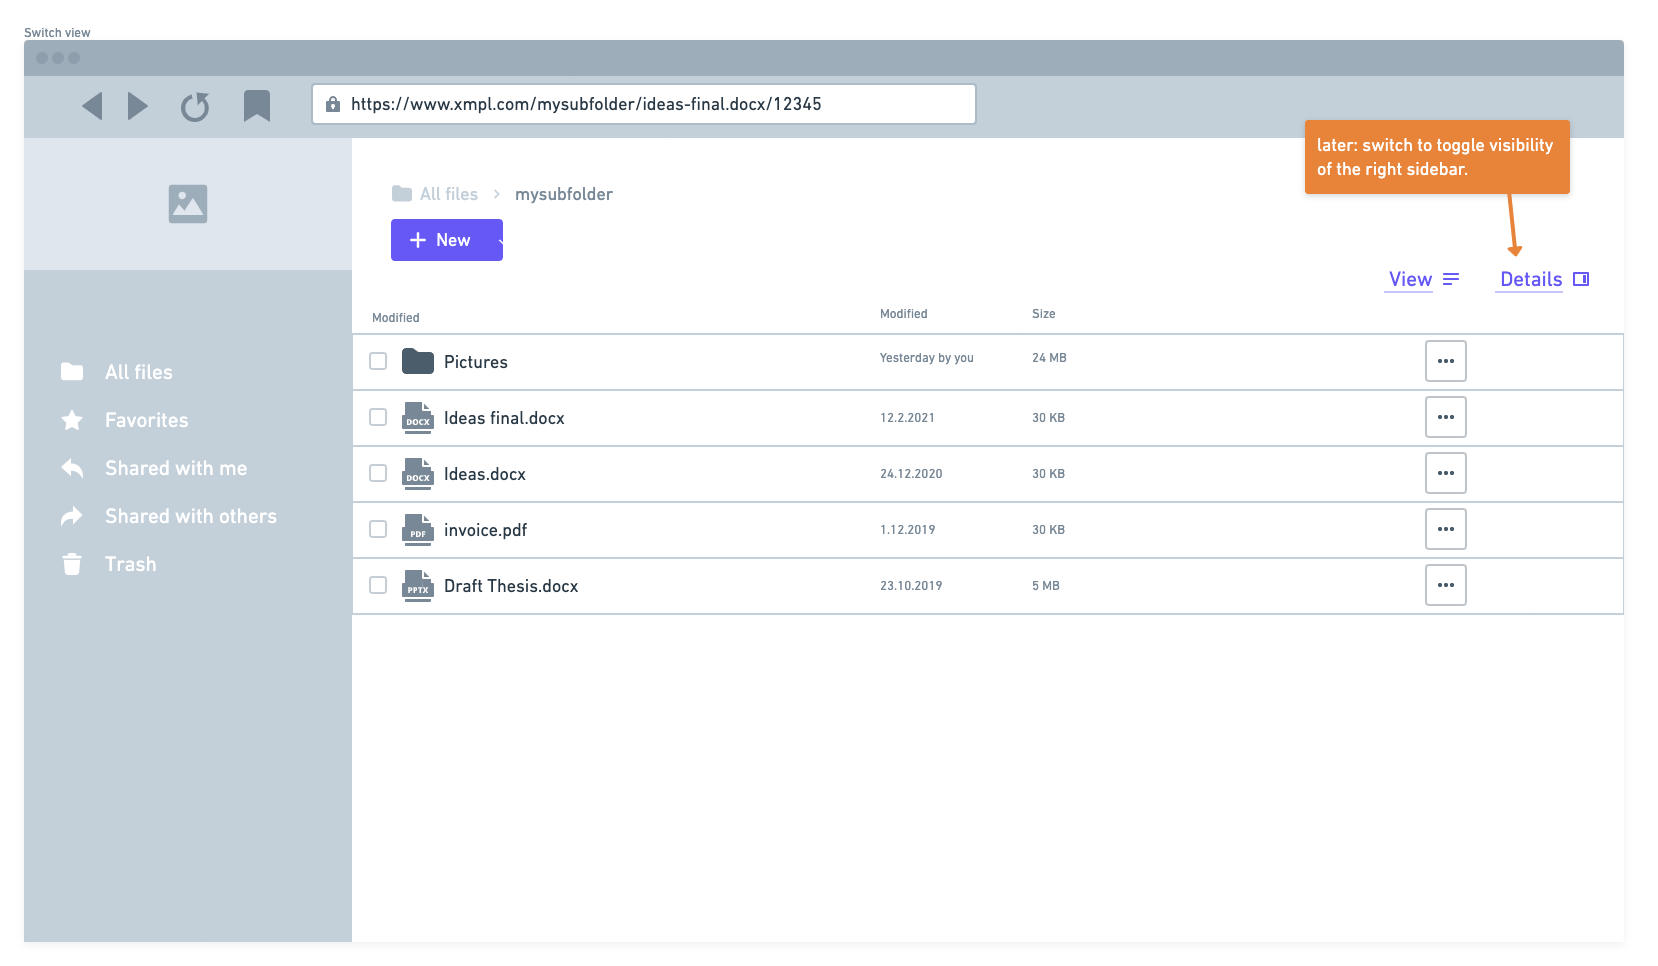The image size is (1658, 966).
Task: Select the Pictures row checkbox
Action: click(378, 361)
